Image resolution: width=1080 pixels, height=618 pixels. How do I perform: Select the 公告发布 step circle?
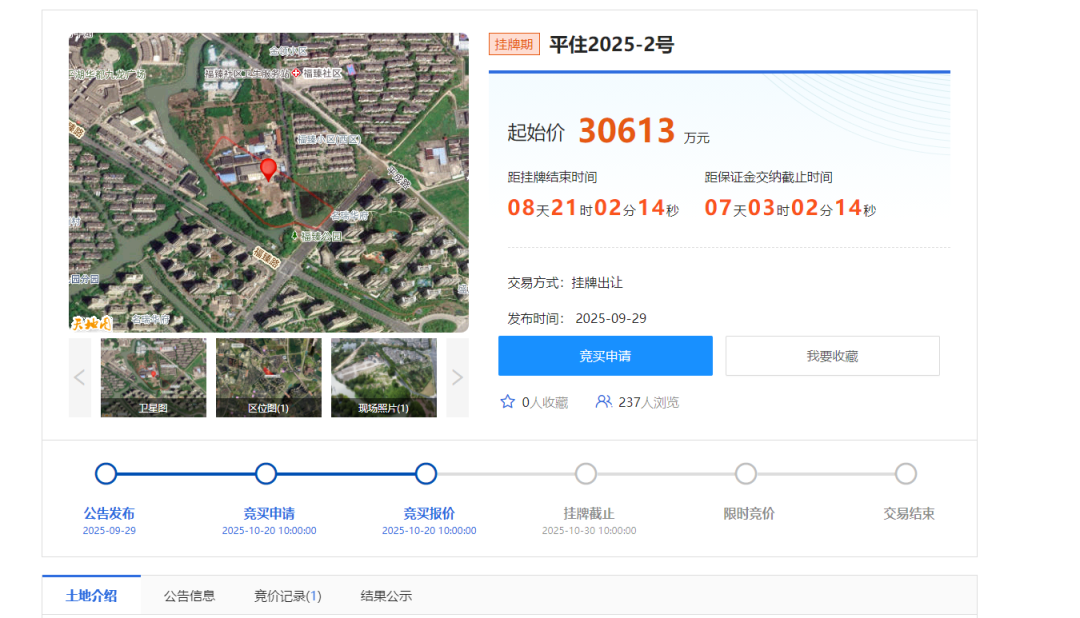point(106,474)
